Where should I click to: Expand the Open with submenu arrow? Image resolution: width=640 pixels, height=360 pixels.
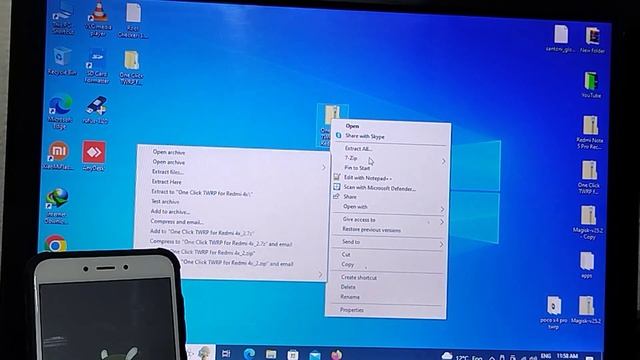pyautogui.click(x=442, y=209)
